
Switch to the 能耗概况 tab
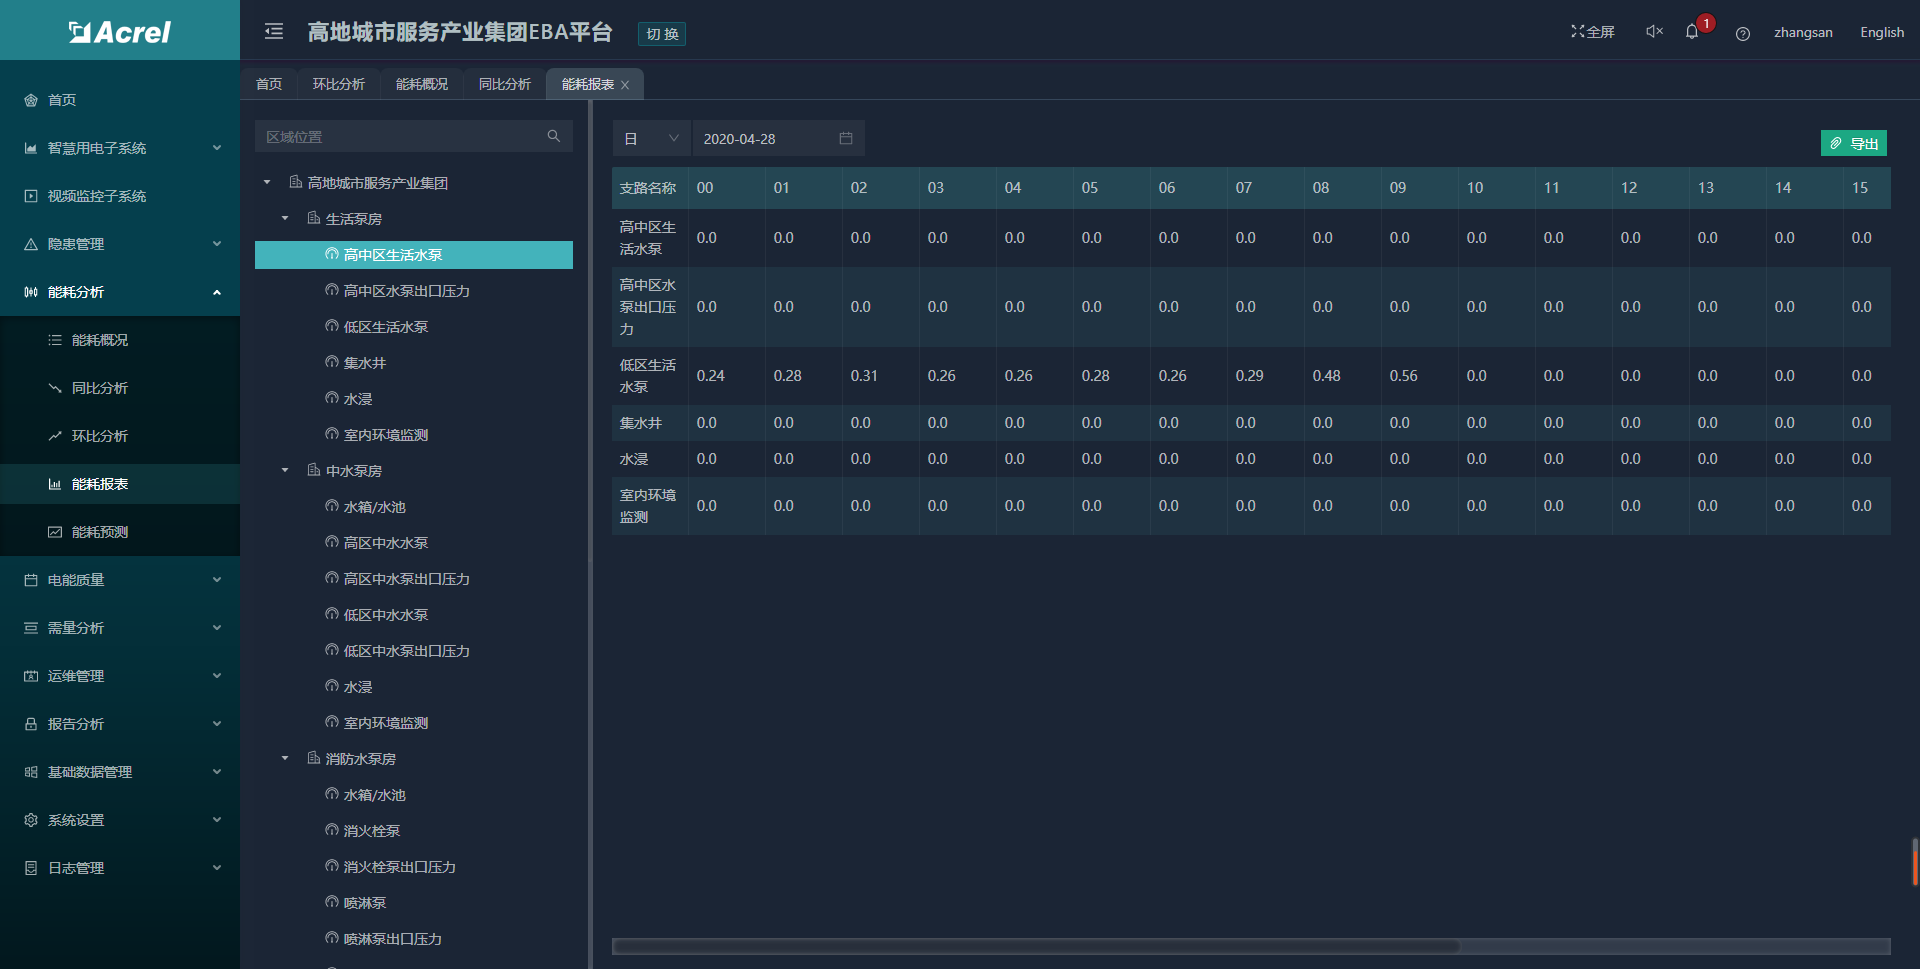(x=421, y=84)
